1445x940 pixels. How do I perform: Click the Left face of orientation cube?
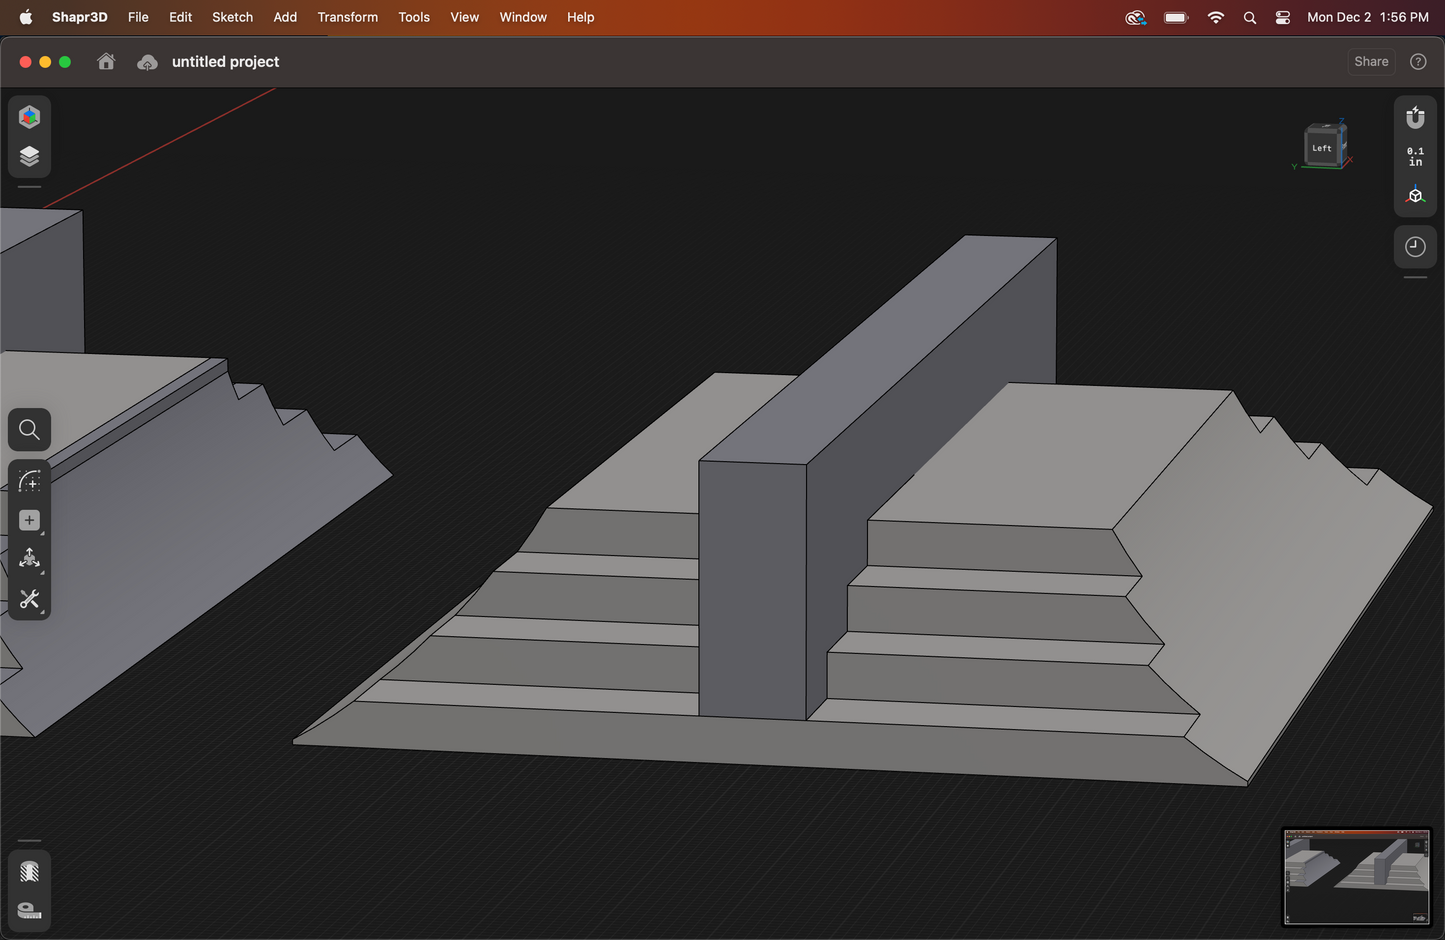tap(1321, 148)
